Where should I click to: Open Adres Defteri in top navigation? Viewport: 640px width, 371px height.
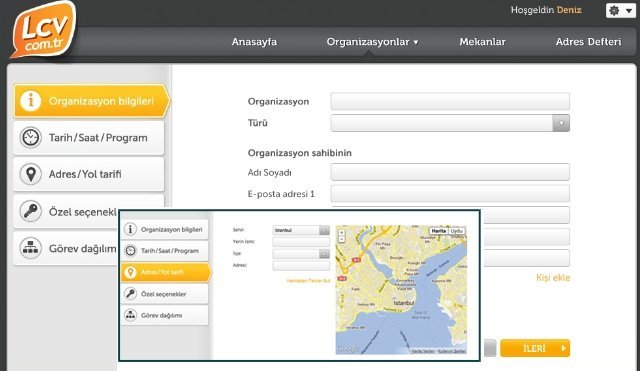588,42
